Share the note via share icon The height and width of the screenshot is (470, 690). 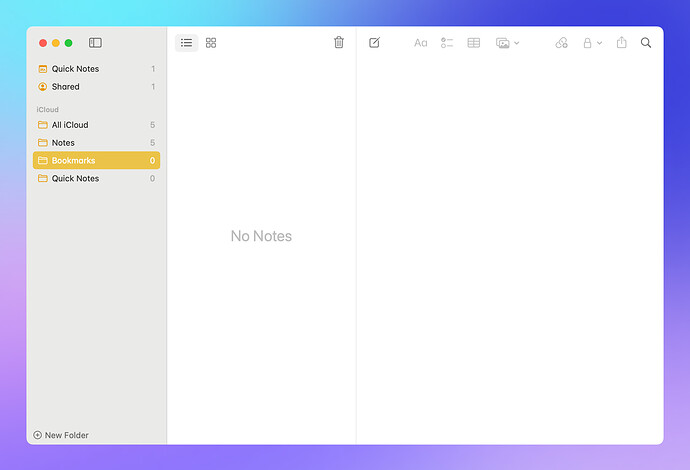622,43
